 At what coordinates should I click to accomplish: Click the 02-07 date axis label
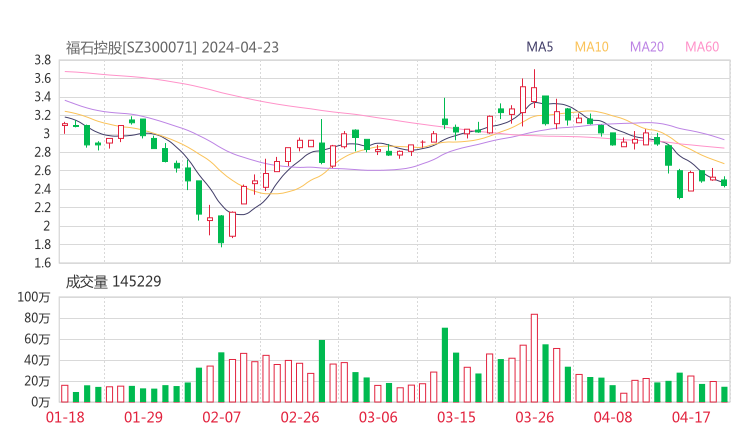point(221,417)
